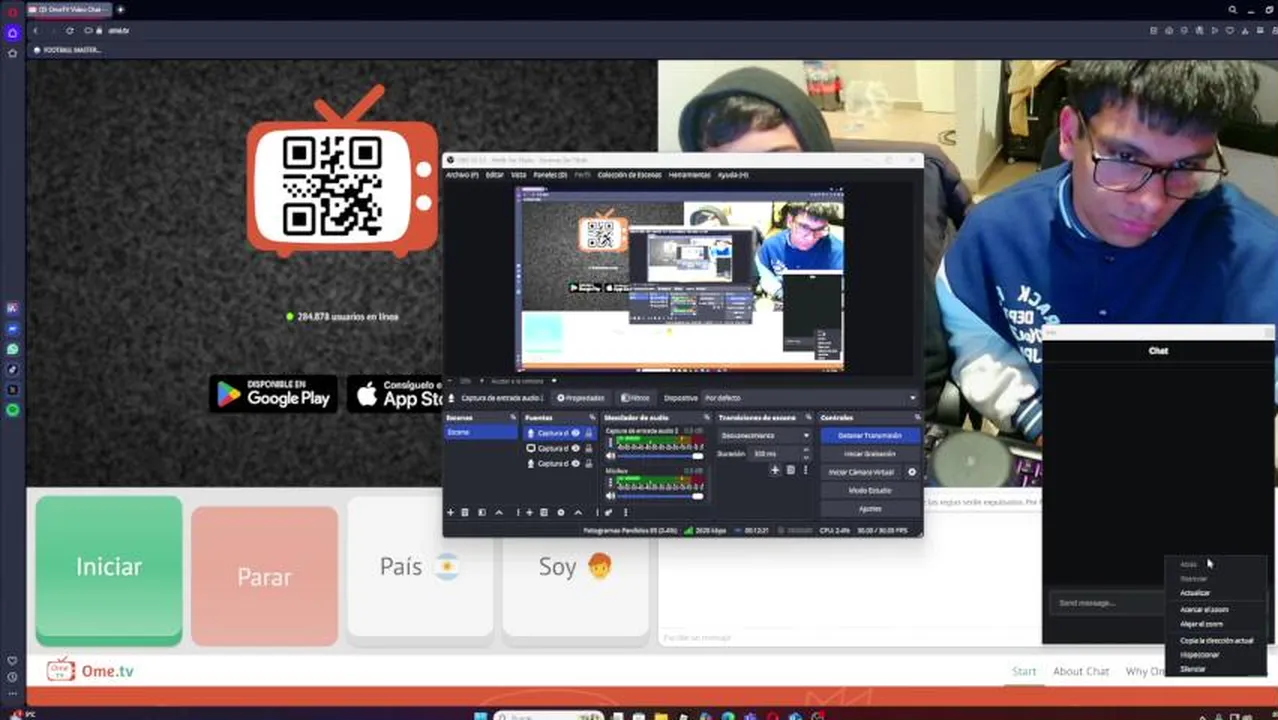Open Opera home icon in the sidebar
The height and width of the screenshot is (720, 1278).
(12, 32)
